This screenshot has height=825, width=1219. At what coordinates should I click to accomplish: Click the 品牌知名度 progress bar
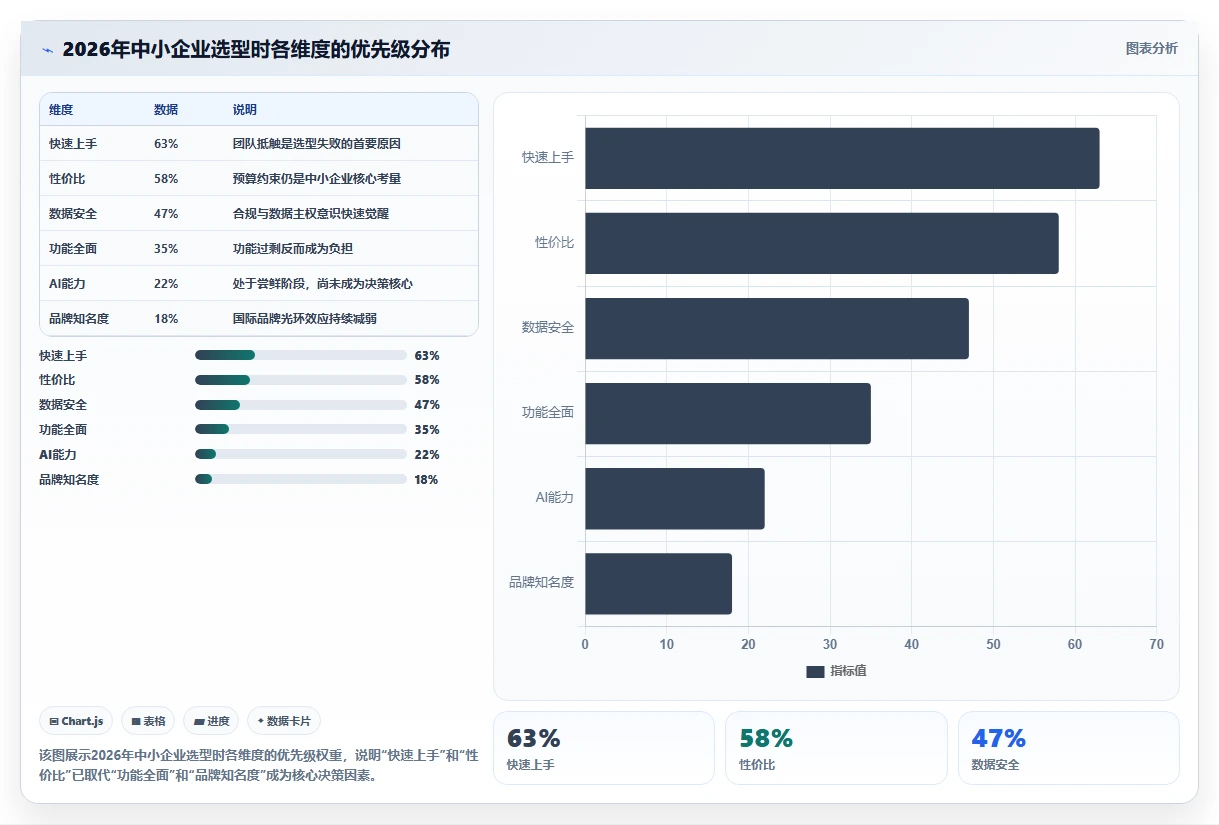(x=300, y=480)
